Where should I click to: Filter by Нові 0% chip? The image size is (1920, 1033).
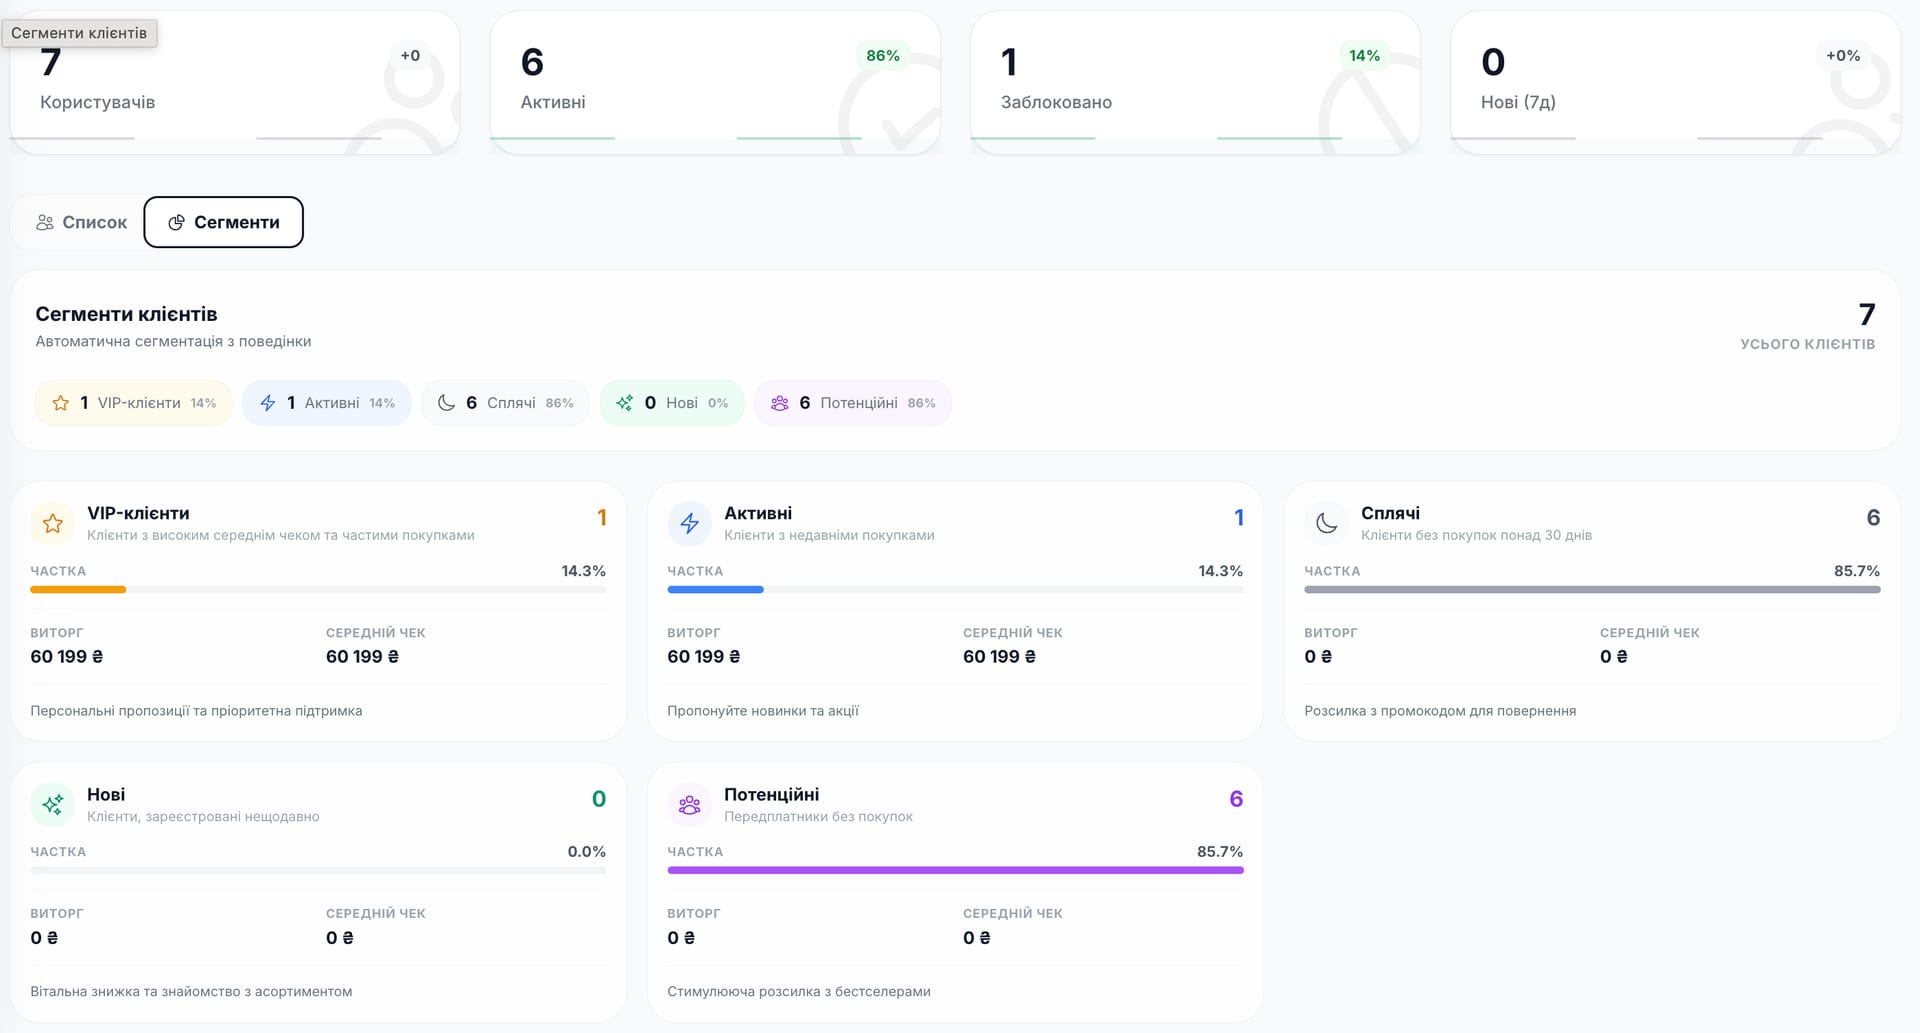pos(672,403)
